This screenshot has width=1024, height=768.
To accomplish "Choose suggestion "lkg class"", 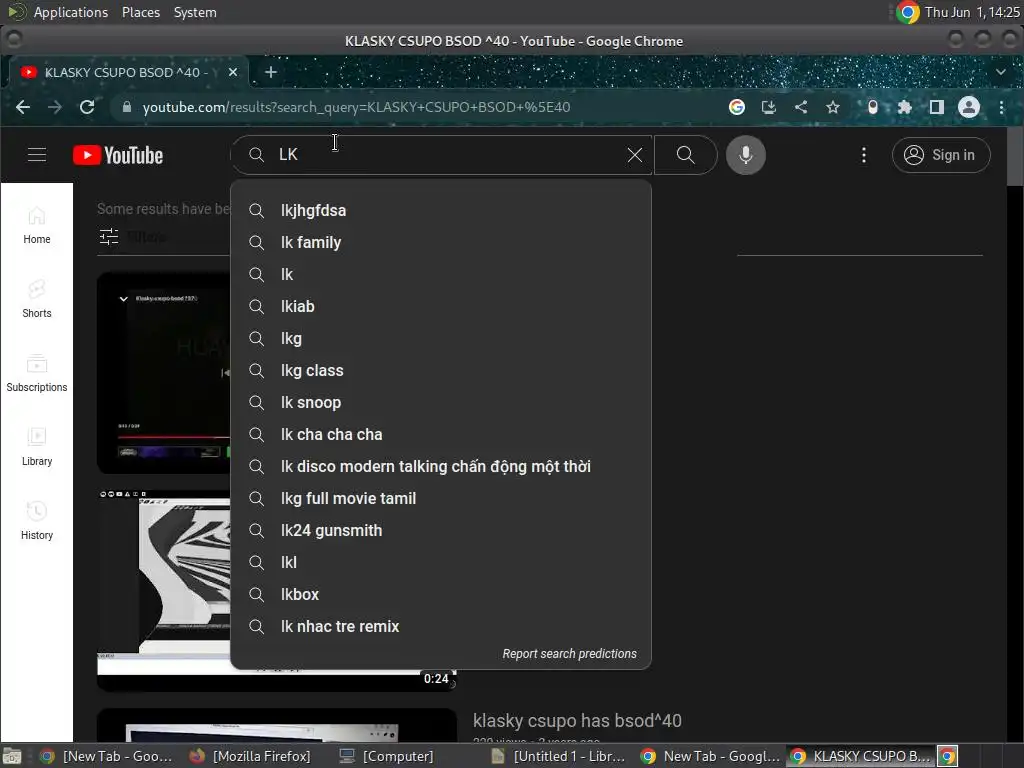I will (441, 370).
